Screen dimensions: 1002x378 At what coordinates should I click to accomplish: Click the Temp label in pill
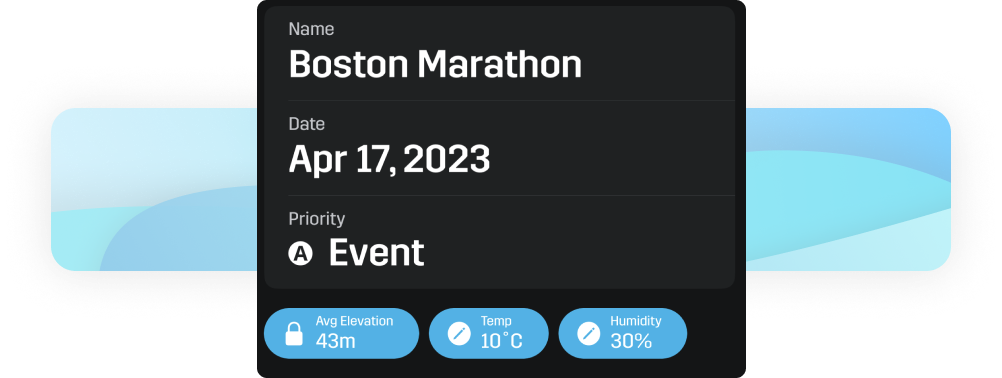(x=496, y=321)
